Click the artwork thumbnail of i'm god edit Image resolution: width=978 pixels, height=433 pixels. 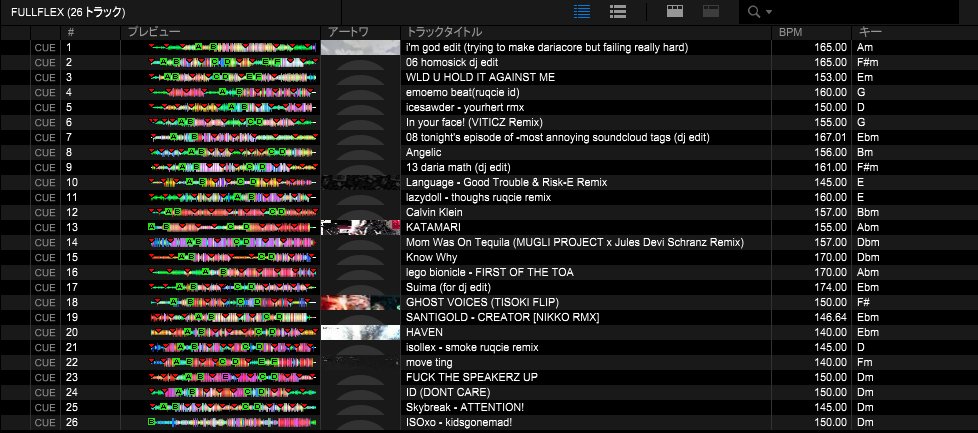pos(361,47)
